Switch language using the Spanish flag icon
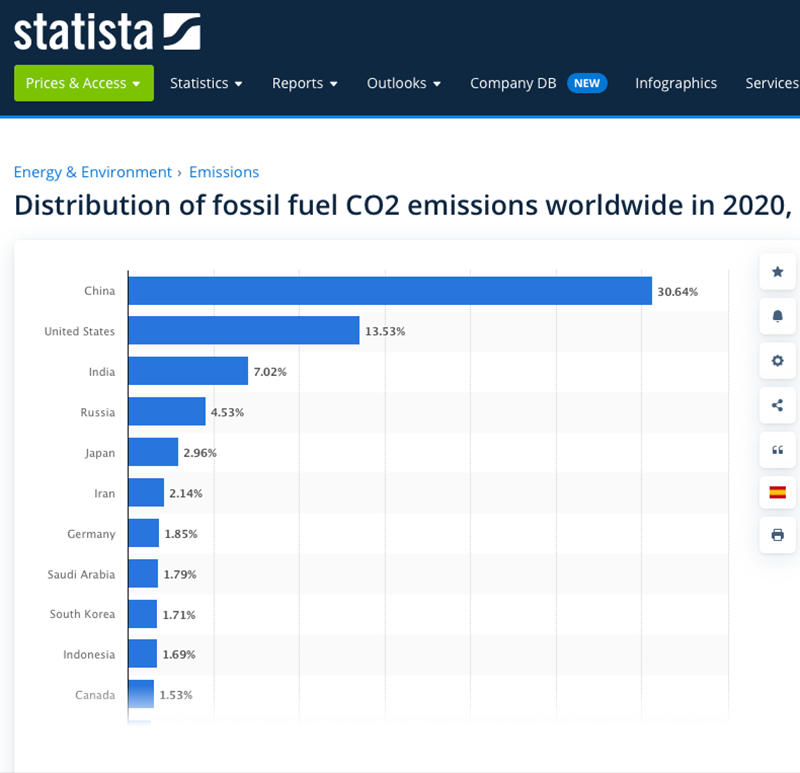Image resolution: width=800 pixels, height=773 pixels. [777, 492]
